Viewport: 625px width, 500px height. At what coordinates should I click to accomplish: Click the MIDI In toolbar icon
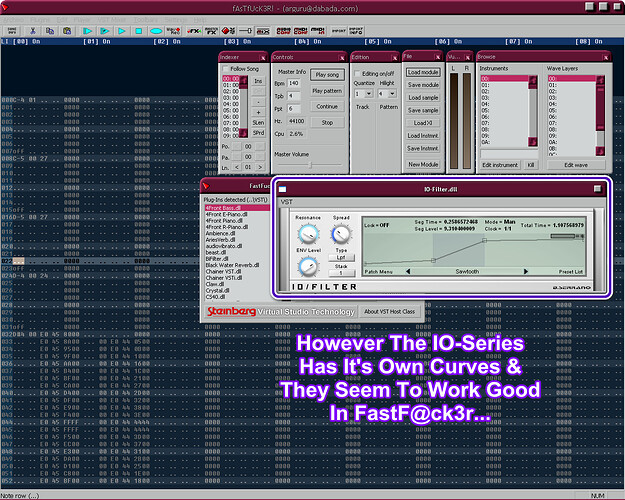point(318,31)
